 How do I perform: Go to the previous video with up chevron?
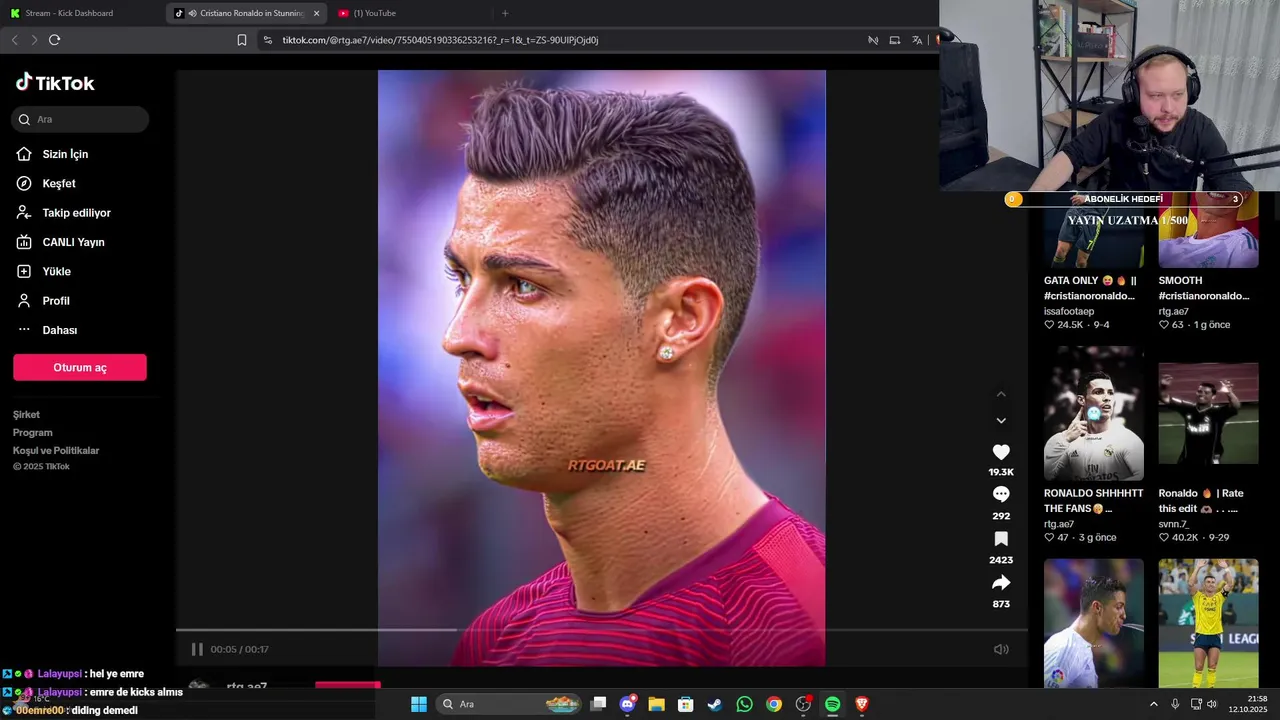coord(1001,394)
